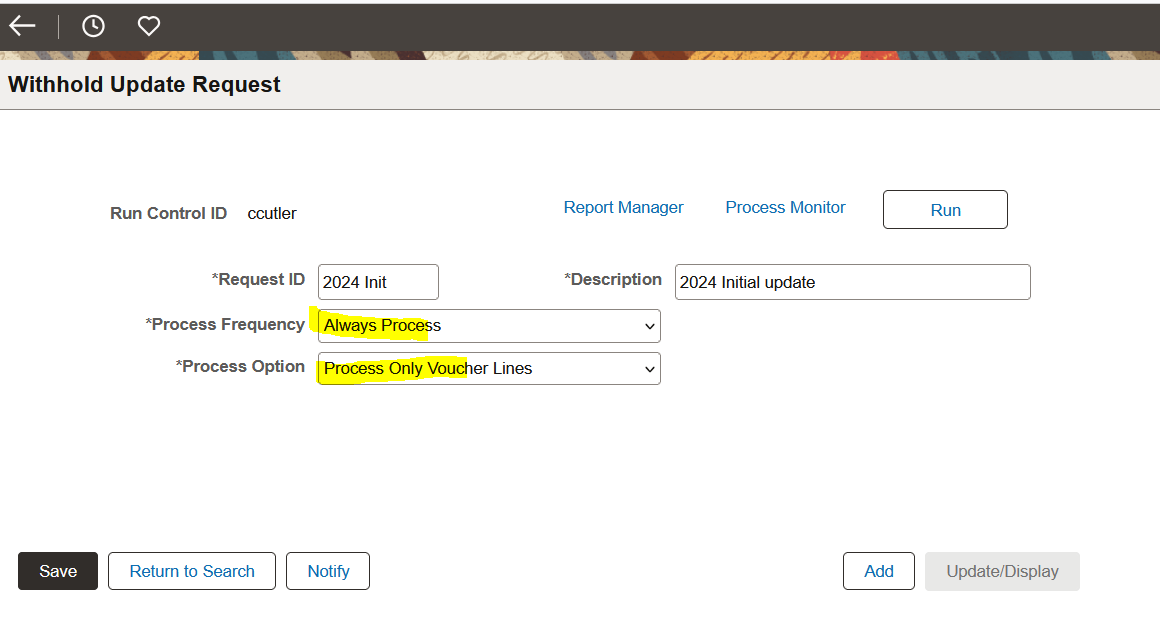The image size is (1160, 626).
Task: Click the Description field label
Action: 614,279
